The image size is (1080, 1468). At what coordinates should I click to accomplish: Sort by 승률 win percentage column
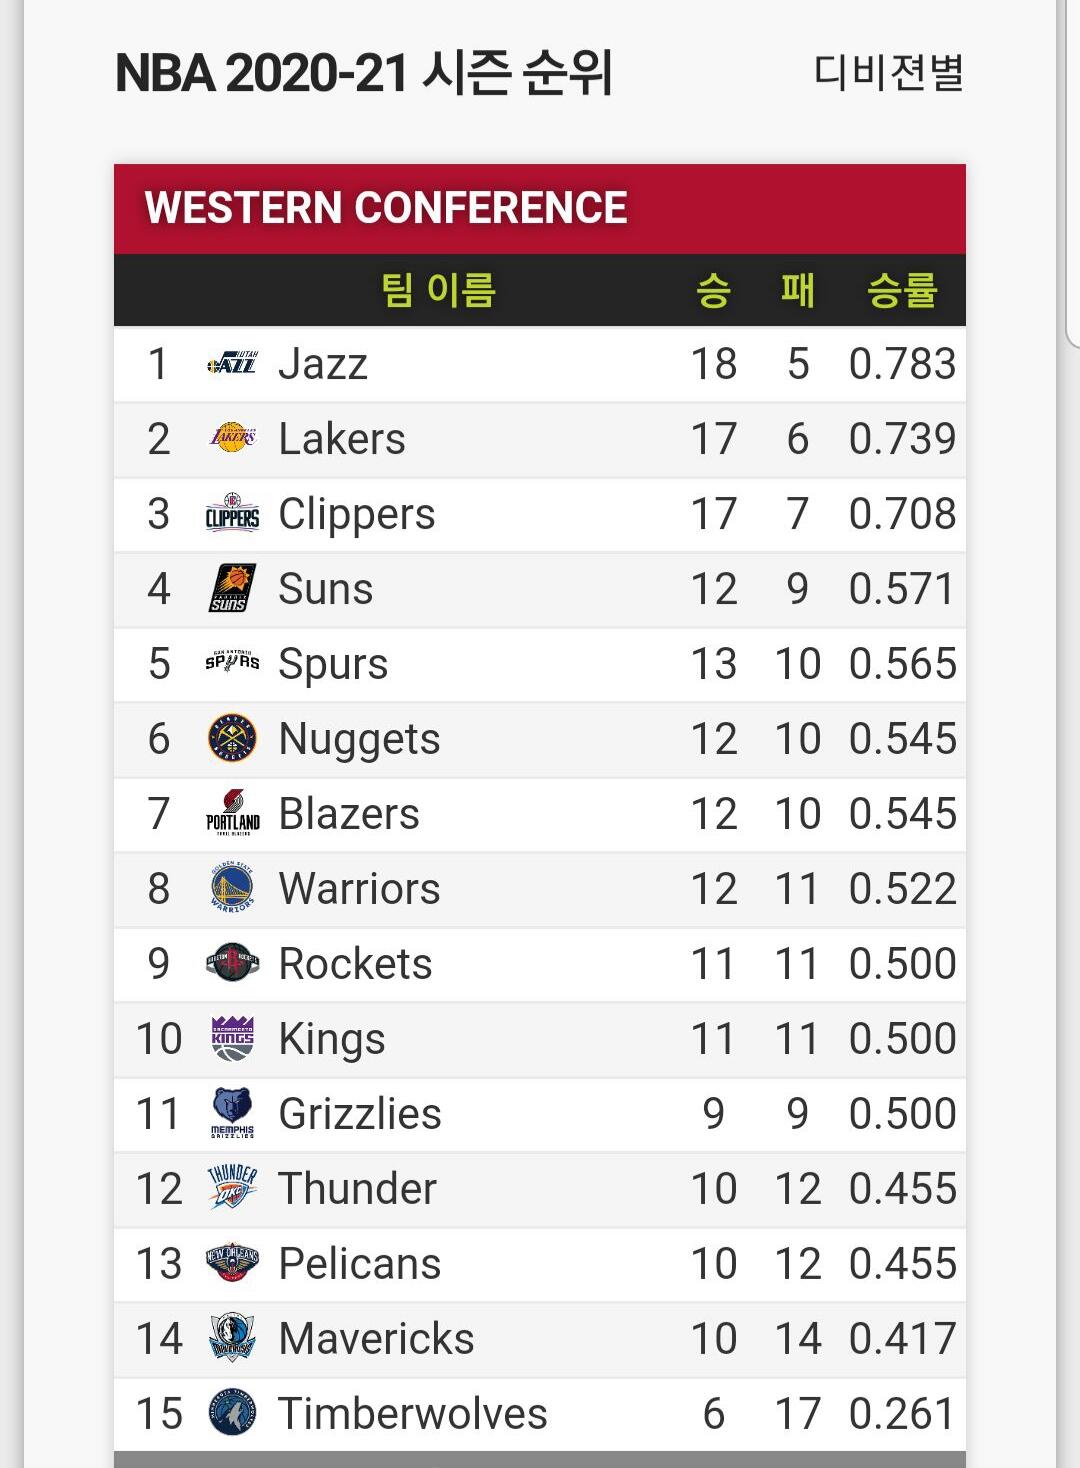902,291
